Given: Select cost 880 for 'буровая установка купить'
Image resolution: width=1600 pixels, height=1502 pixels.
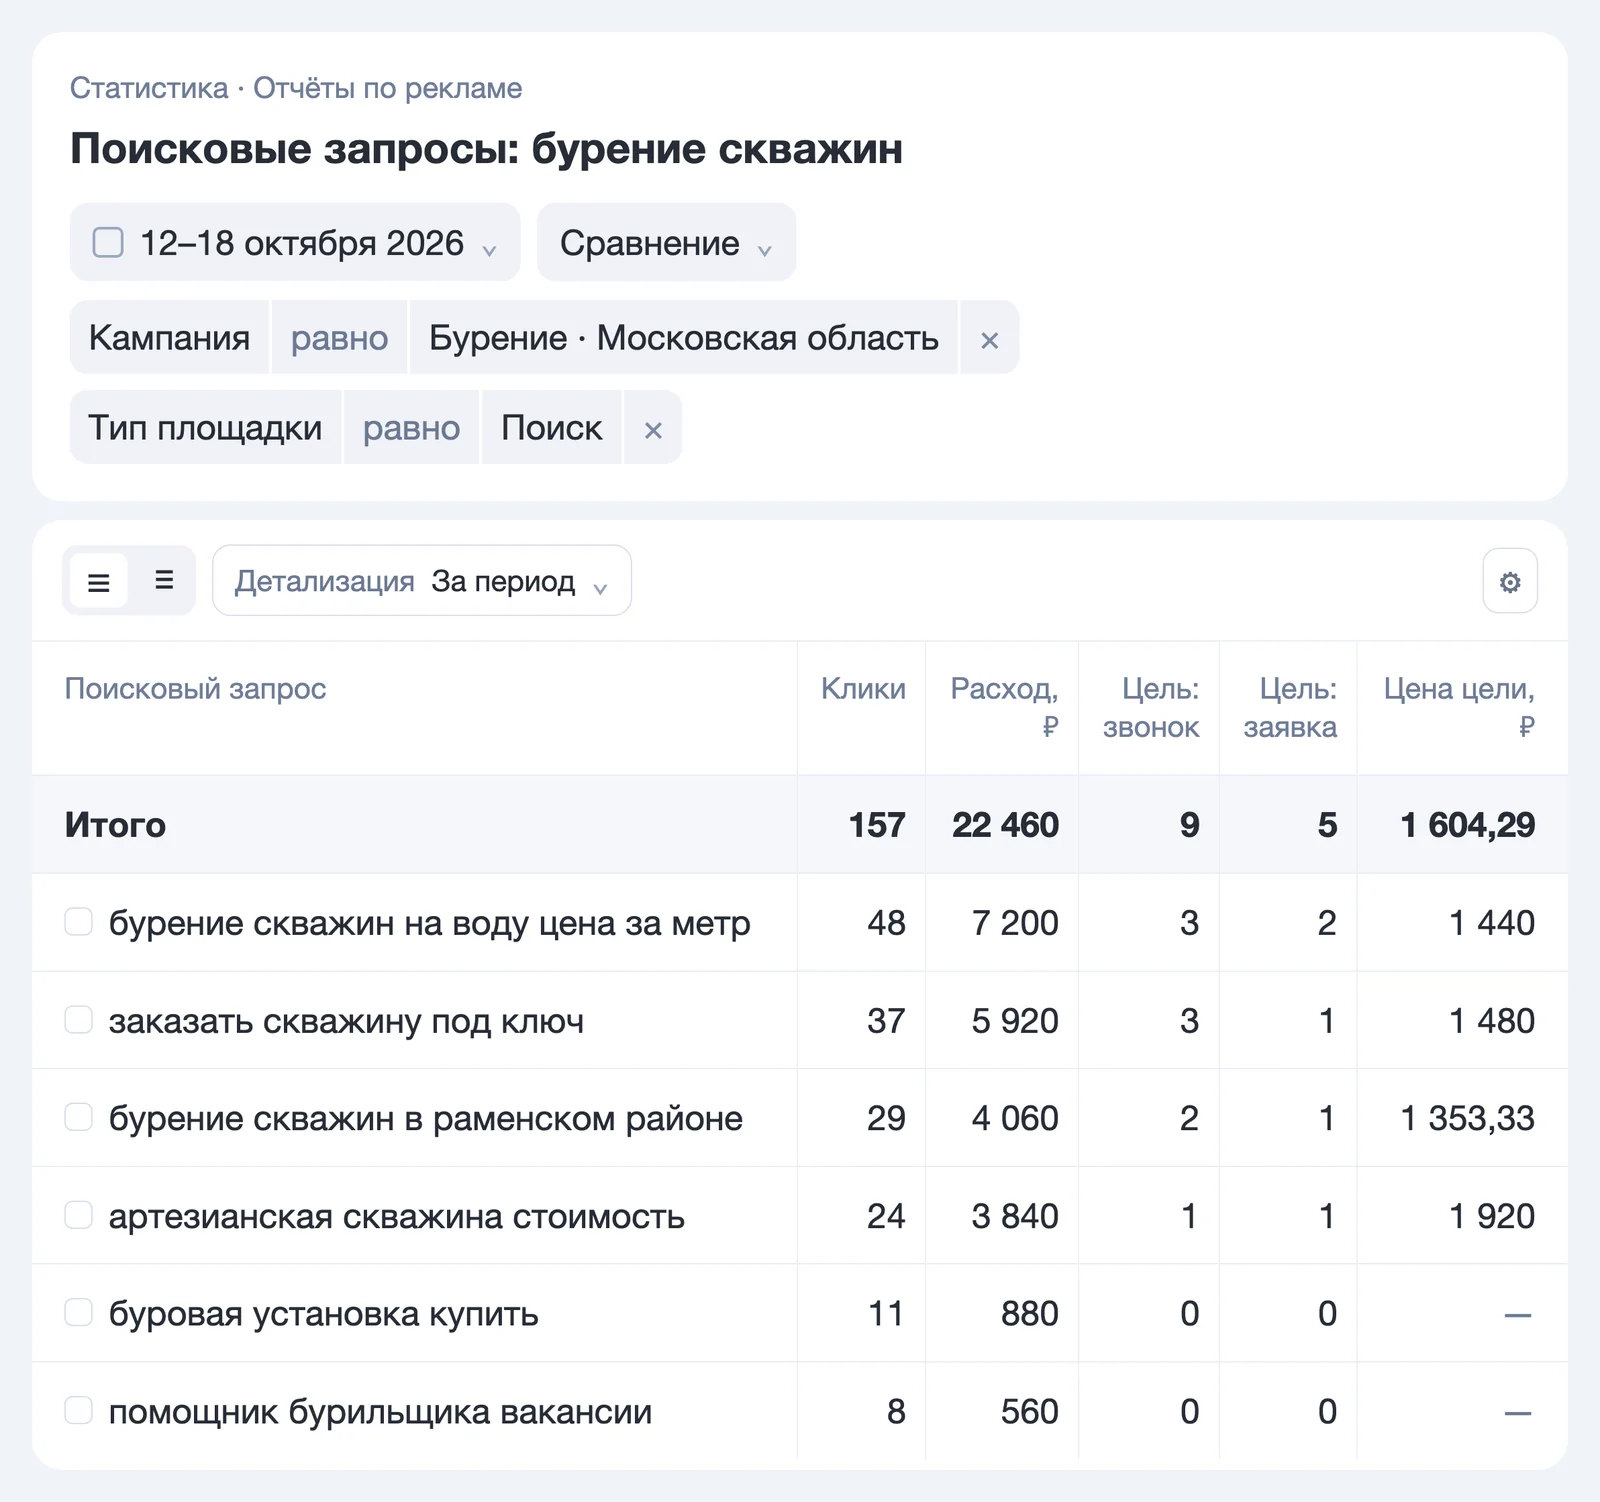Looking at the screenshot, I should (x=1030, y=1312).
